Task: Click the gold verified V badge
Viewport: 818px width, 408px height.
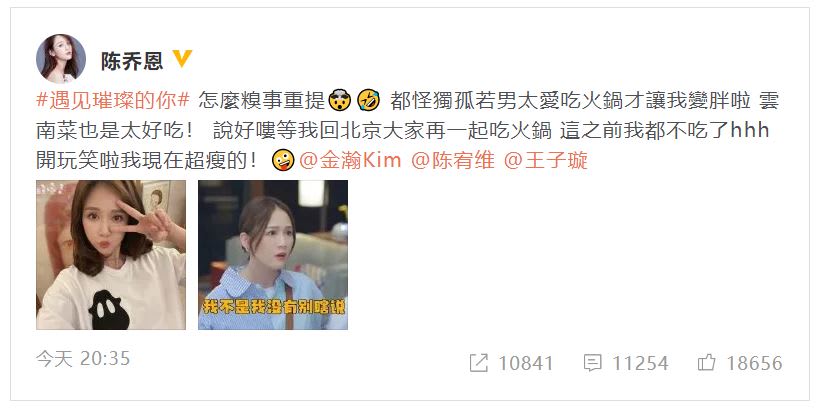Action: tap(183, 58)
